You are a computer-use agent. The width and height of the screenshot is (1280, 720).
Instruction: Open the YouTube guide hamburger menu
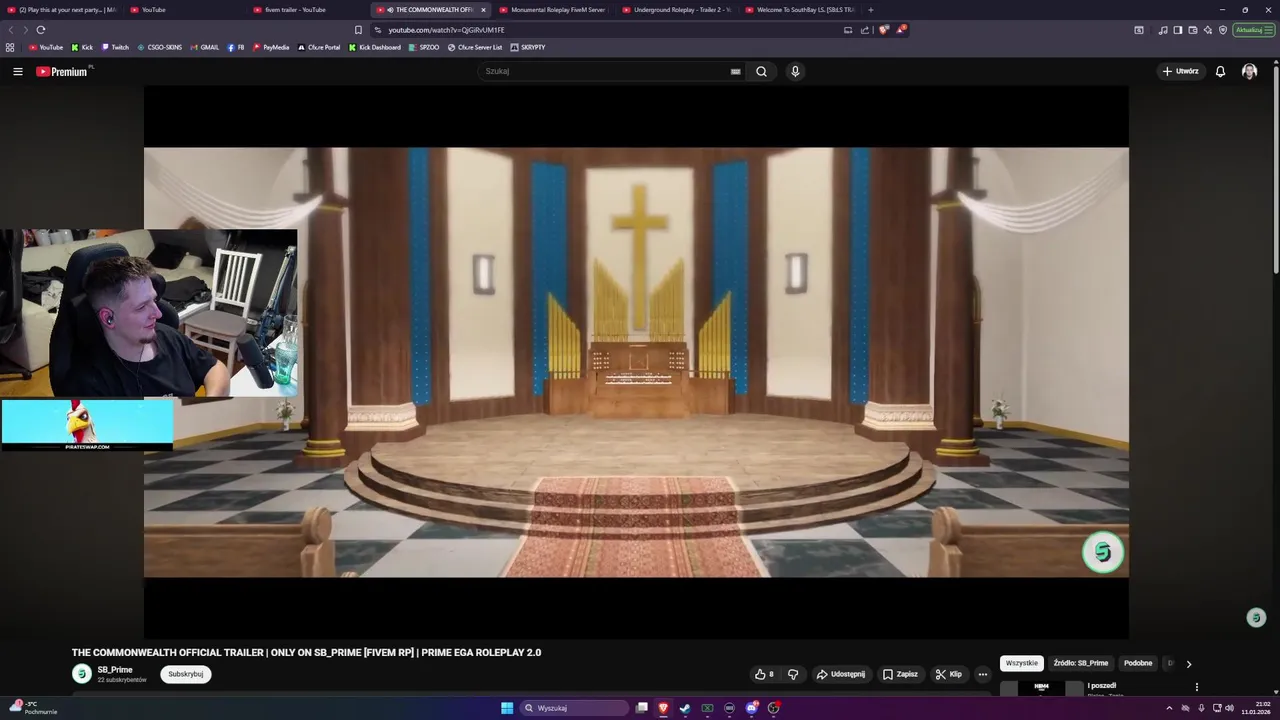pyautogui.click(x=17, y=71)
